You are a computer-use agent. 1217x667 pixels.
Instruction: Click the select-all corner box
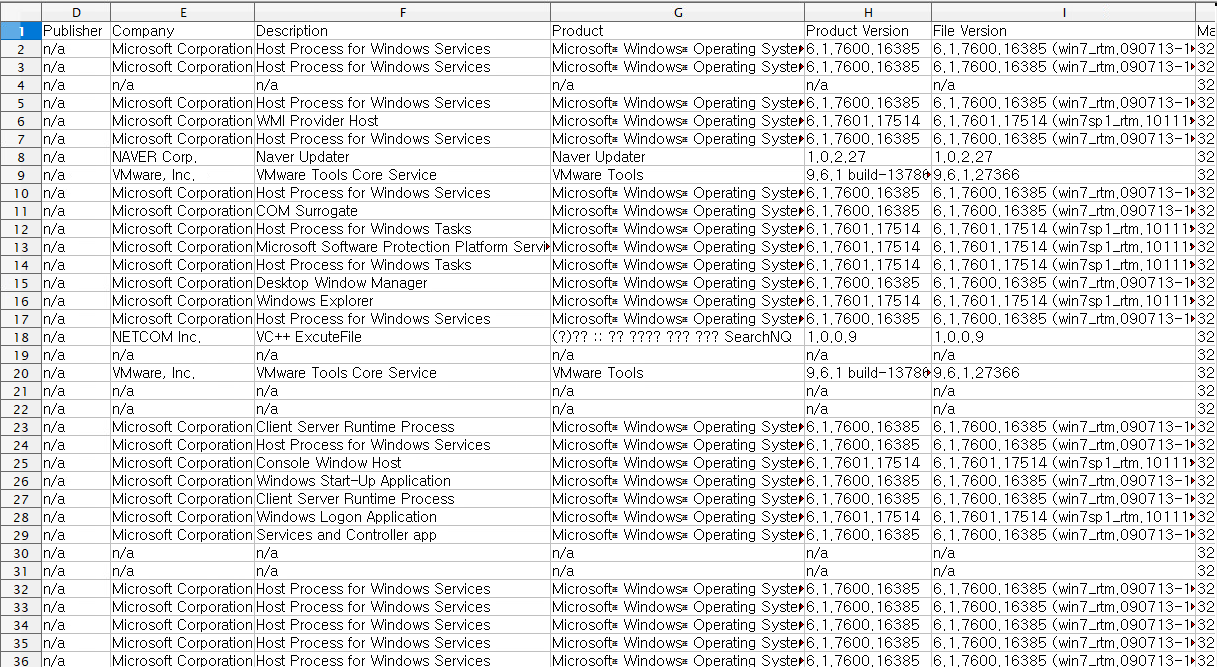click(x=20, y=12)
